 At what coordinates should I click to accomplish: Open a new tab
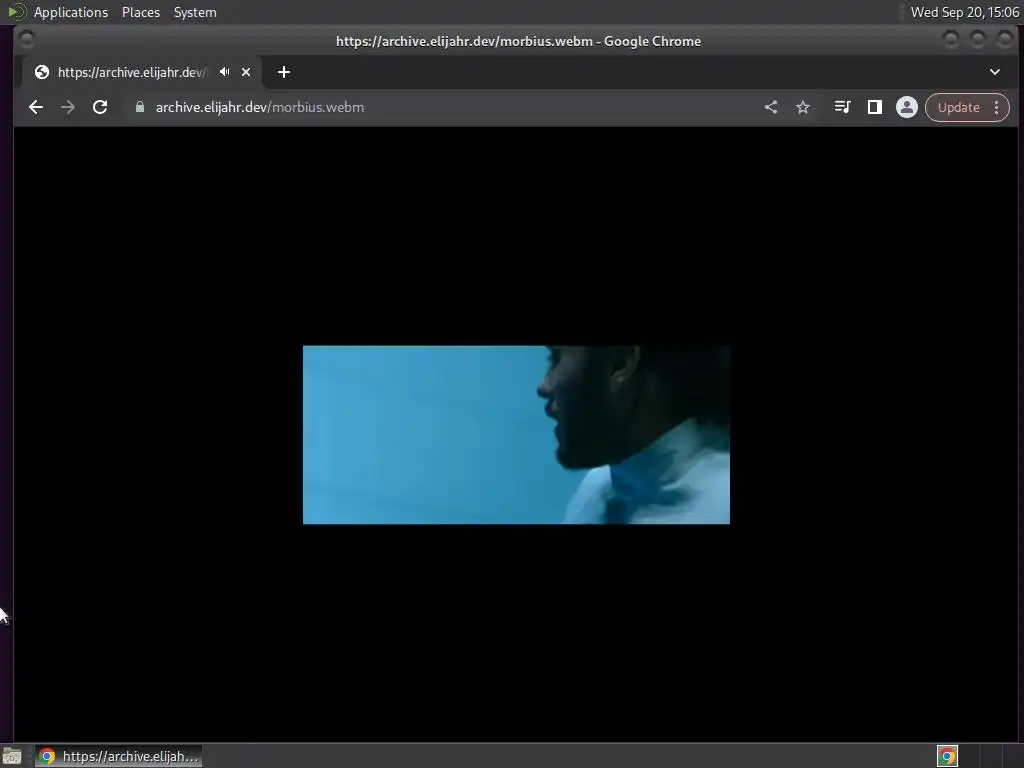point(283,72)
